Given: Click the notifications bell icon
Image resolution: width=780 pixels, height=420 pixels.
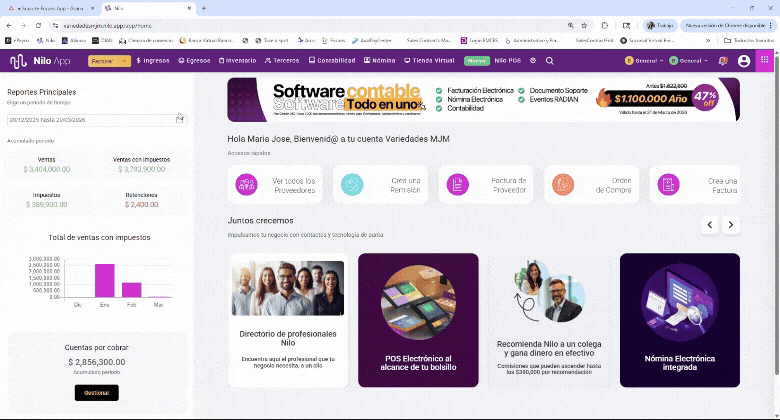Looking at the screenshot, I should tap(723, 61).
